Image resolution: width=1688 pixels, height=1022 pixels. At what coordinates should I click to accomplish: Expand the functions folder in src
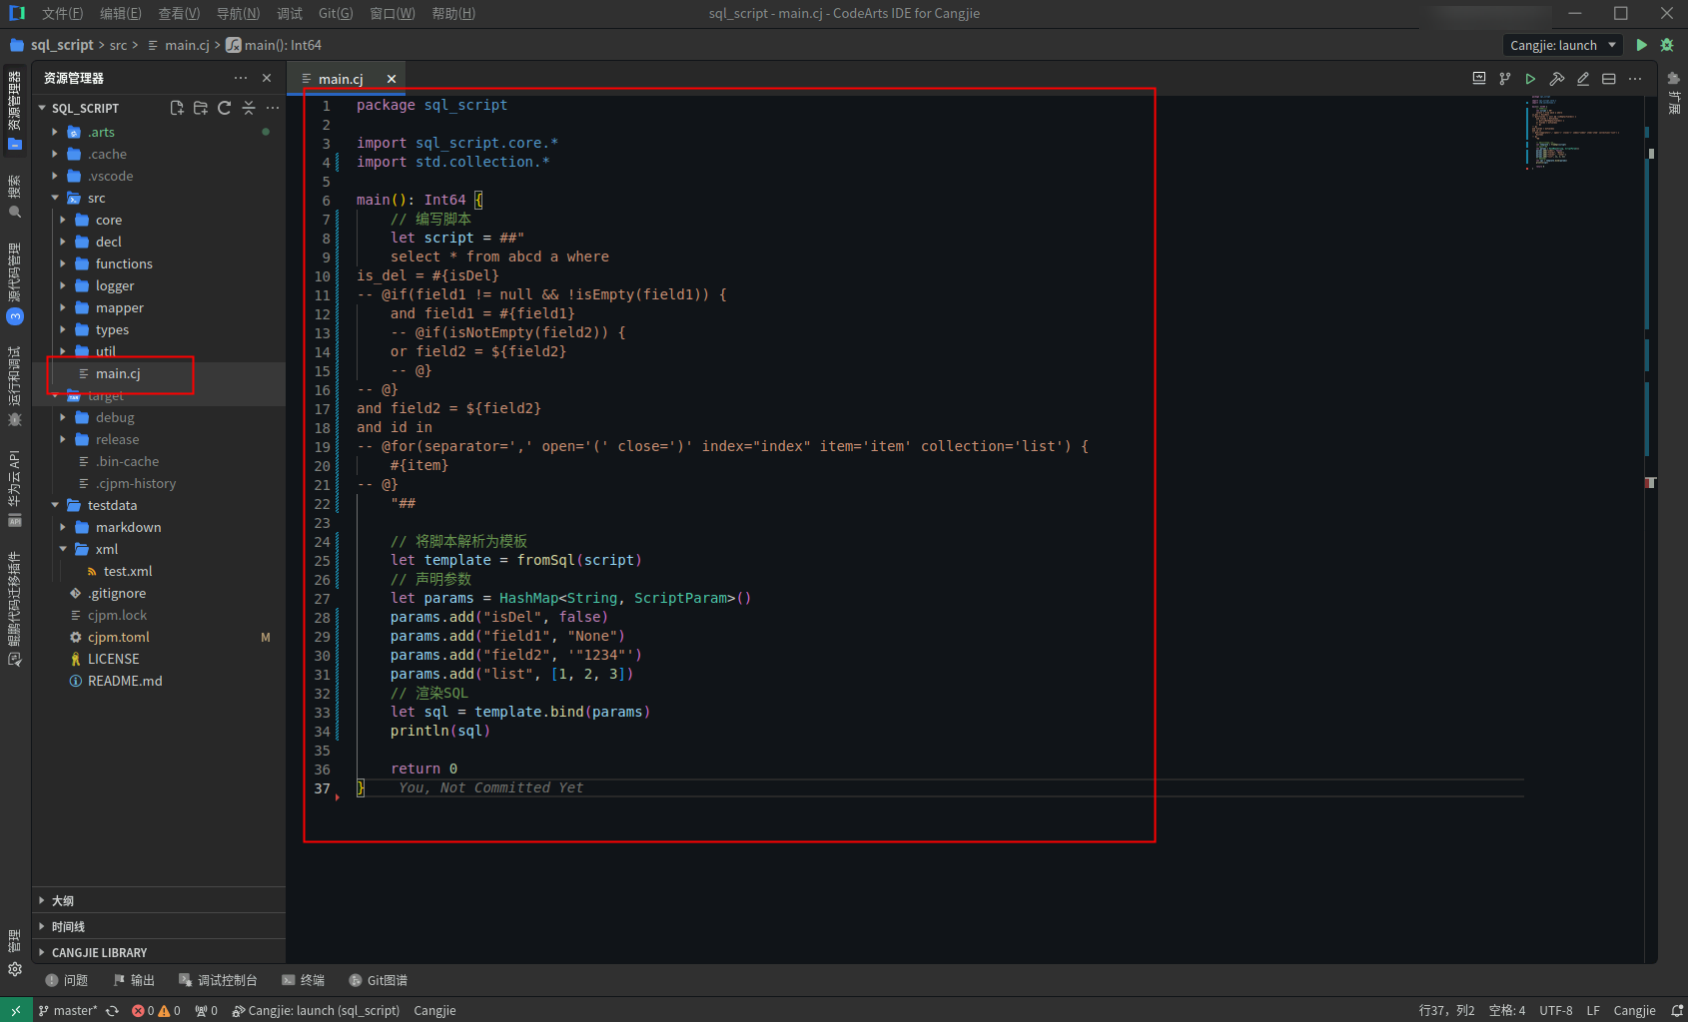click(124, 264)
